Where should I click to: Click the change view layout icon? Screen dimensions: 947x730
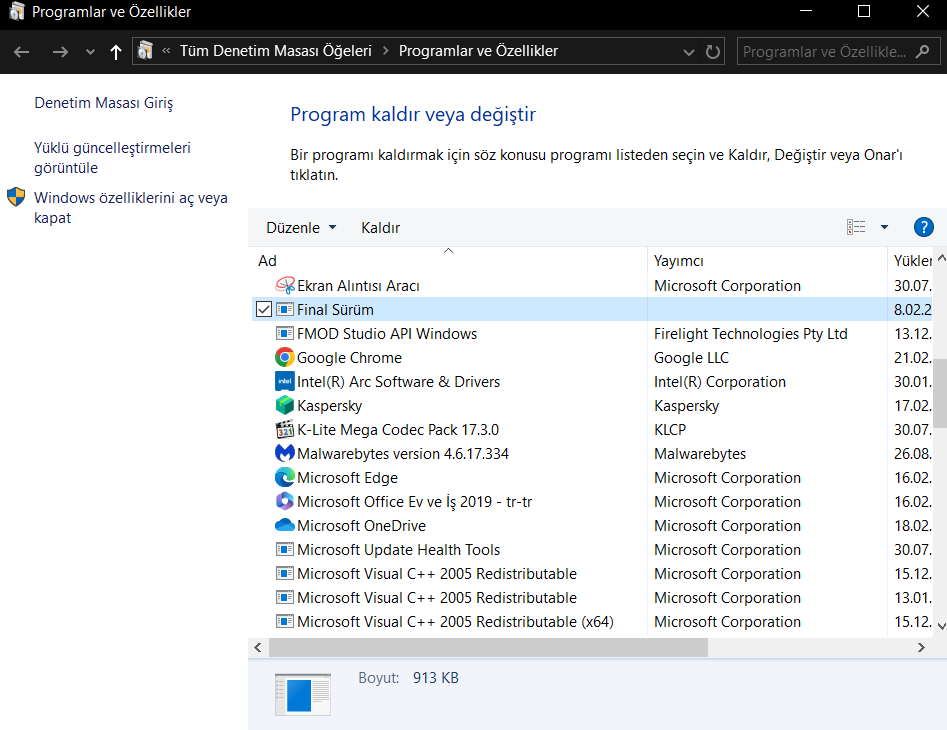(x=856, y=227)
